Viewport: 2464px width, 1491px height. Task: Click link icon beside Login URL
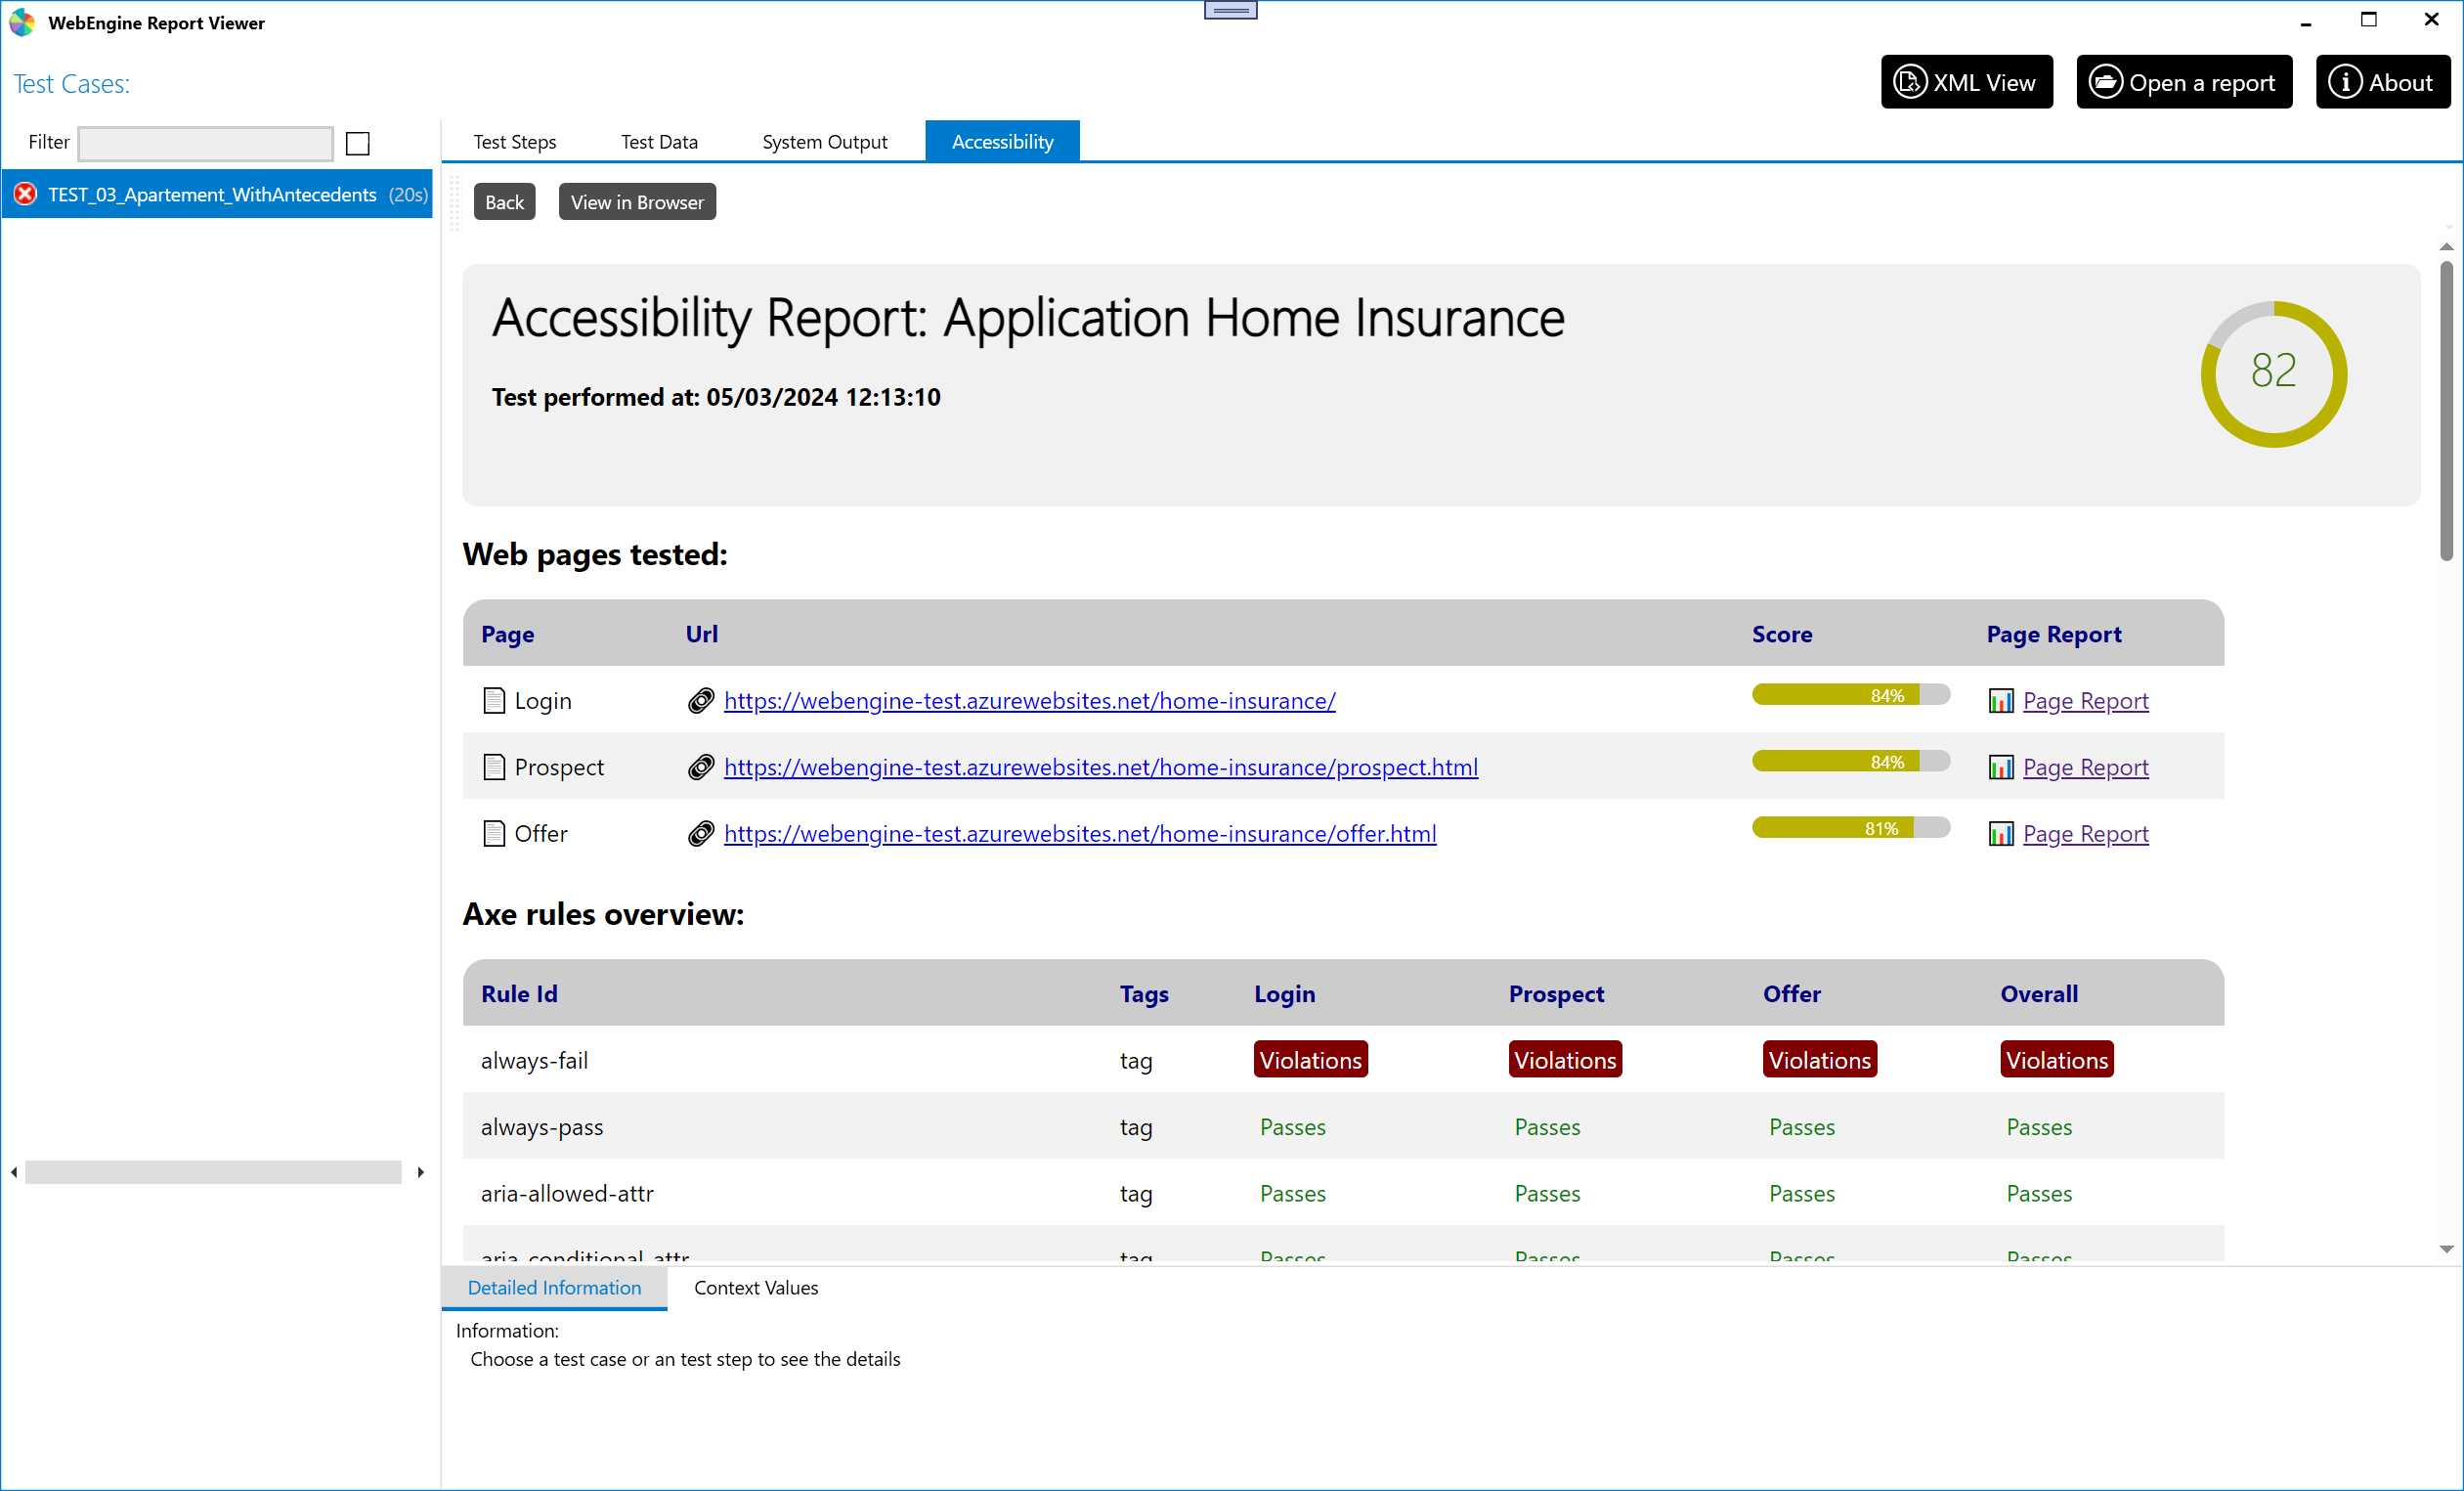tap(701, 700)
